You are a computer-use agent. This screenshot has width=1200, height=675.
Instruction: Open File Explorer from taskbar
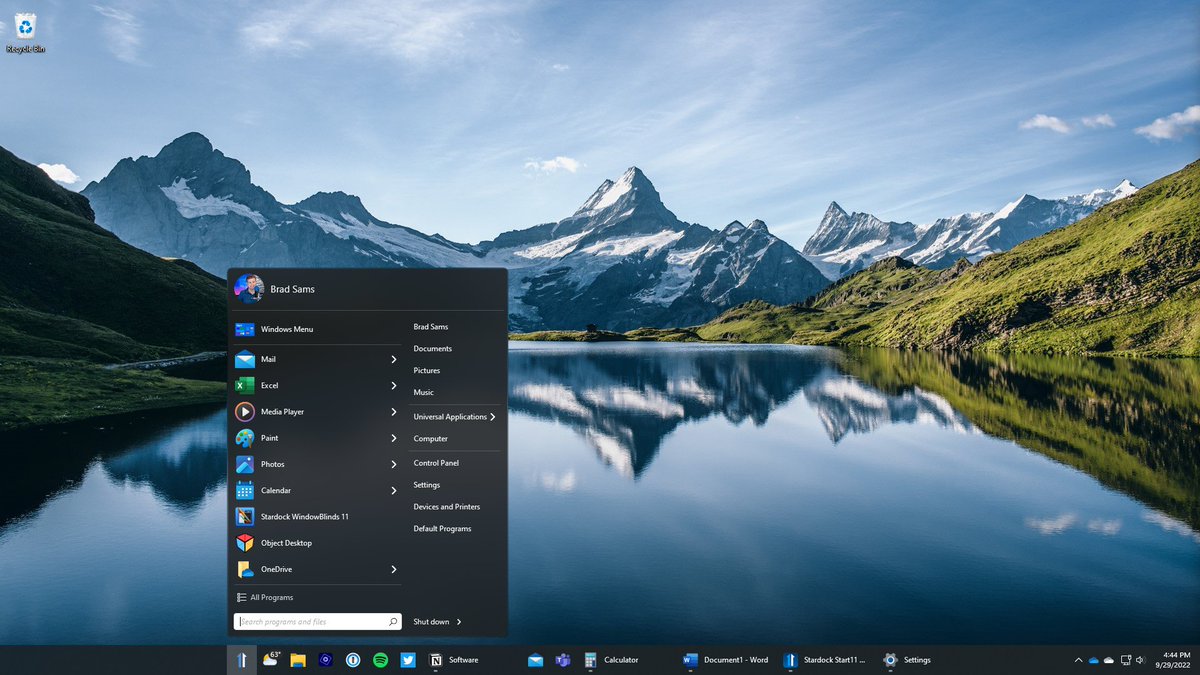tap(297, 660)
